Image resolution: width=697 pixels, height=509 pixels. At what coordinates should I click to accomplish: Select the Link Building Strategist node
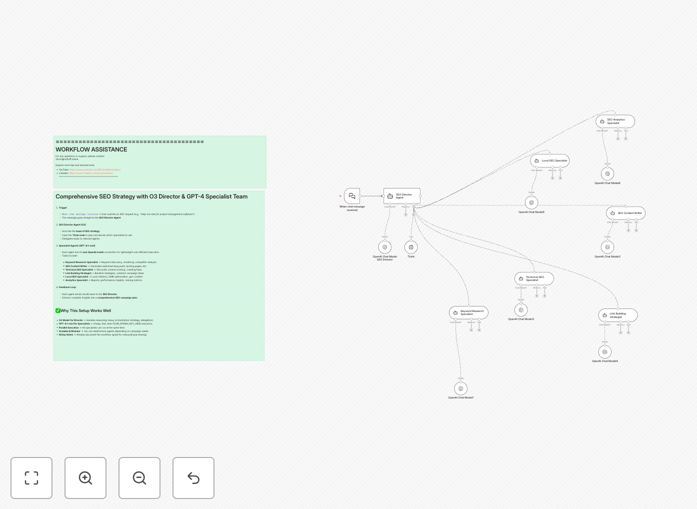click(618, 315)
